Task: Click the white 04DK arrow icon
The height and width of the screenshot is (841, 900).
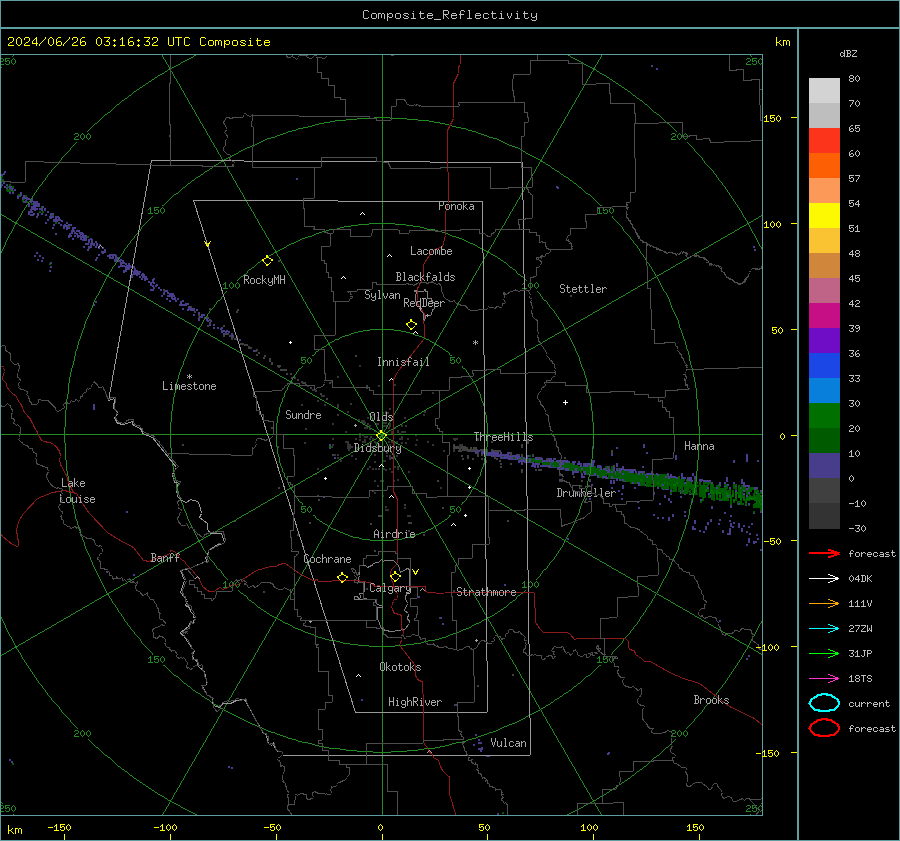Action: click(824, 579)
